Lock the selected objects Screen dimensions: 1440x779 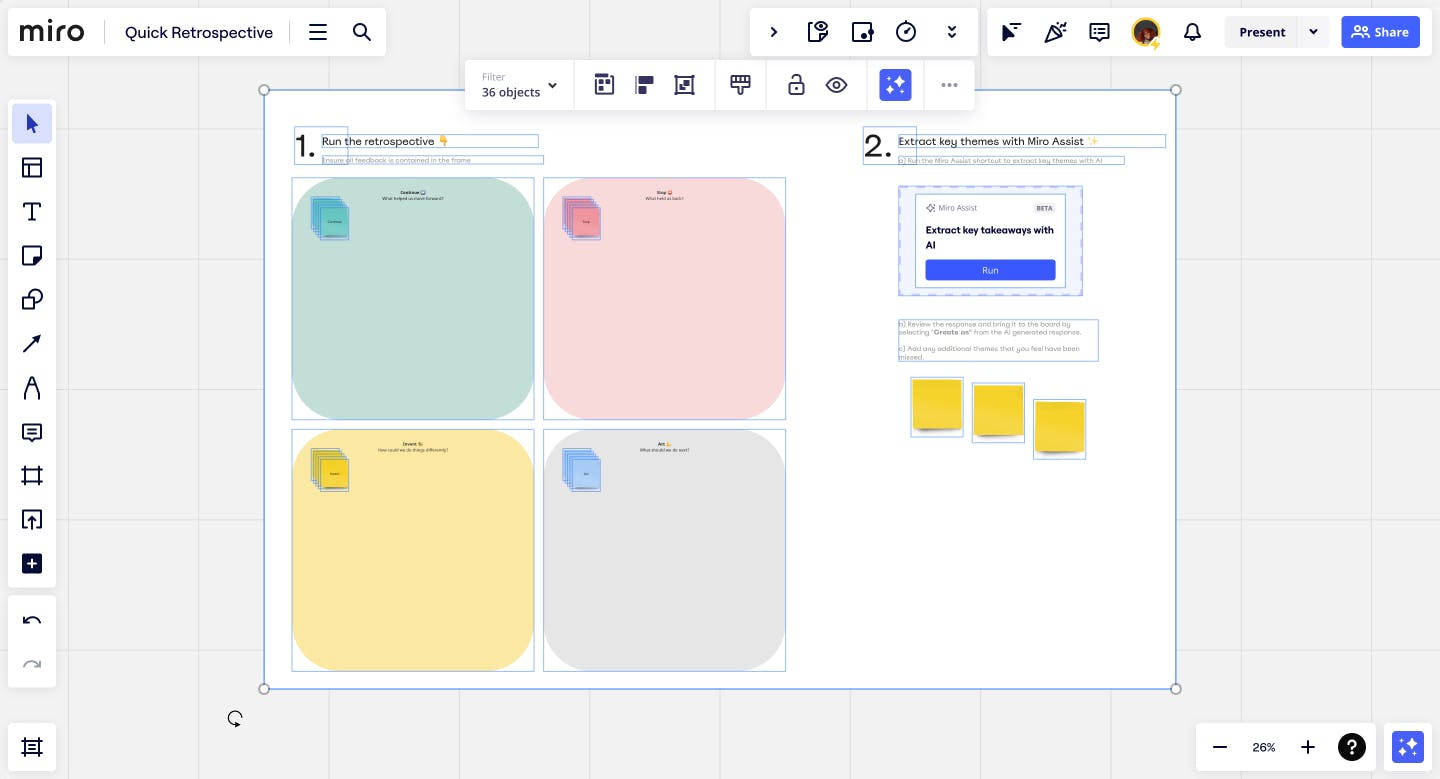click(796, 85)
